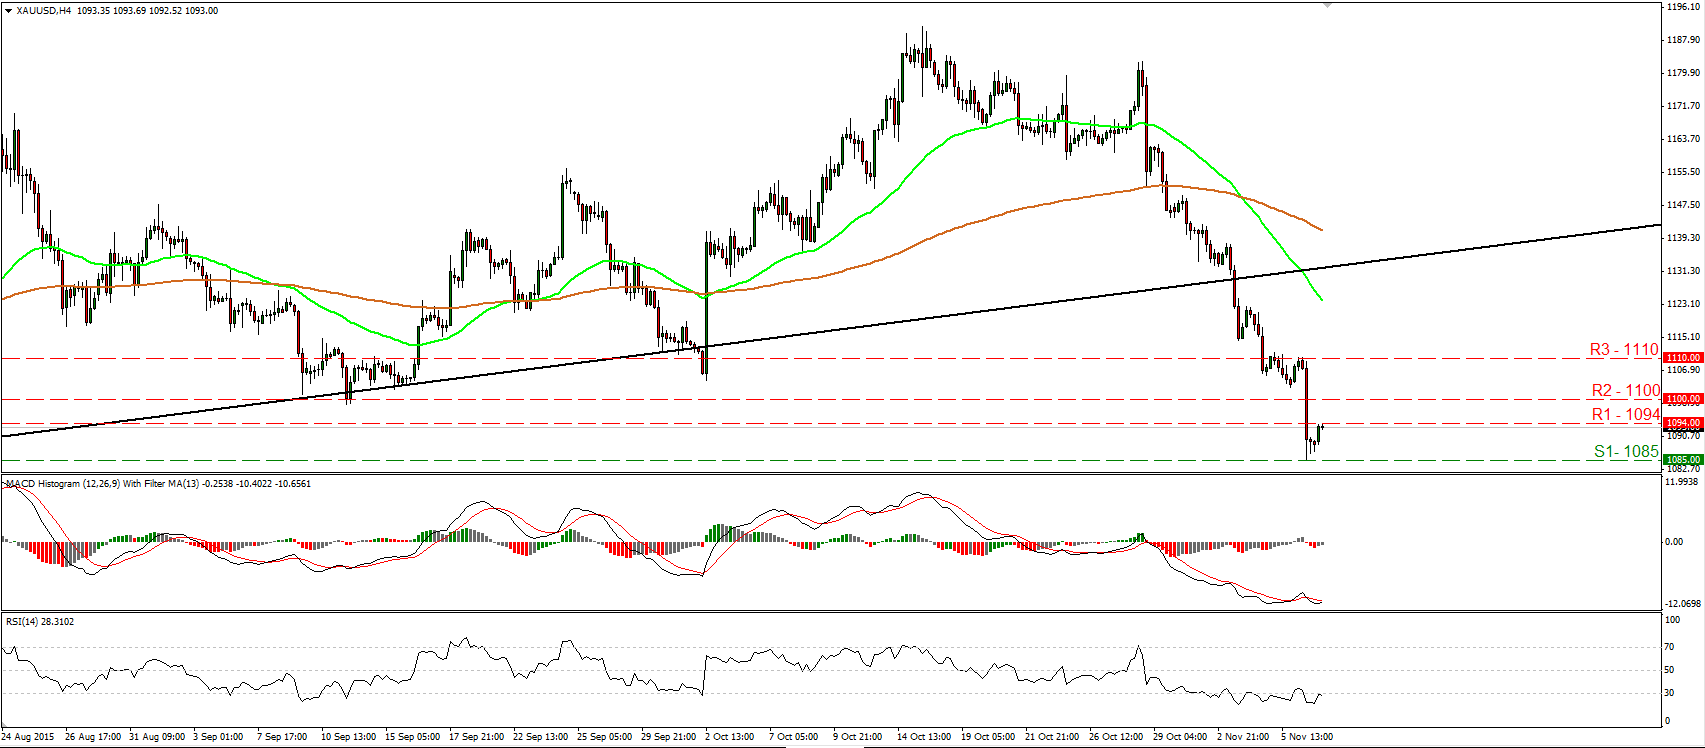Click the XAUUSD,H4 chart title text

click(45, 11)
